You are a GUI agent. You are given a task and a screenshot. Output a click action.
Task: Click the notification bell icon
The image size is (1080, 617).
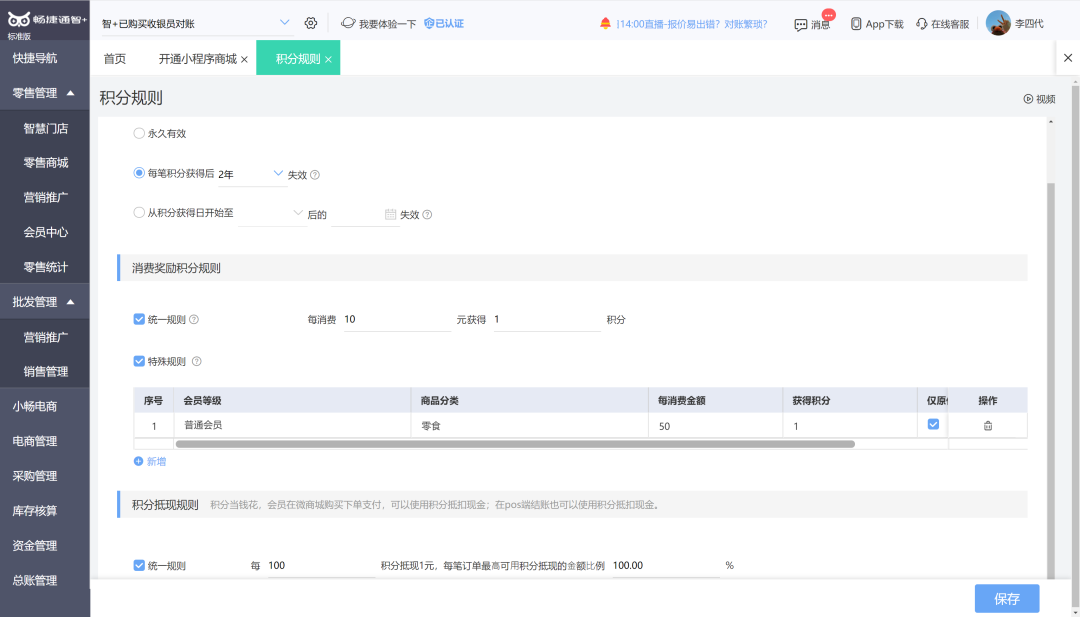[605, 23]
